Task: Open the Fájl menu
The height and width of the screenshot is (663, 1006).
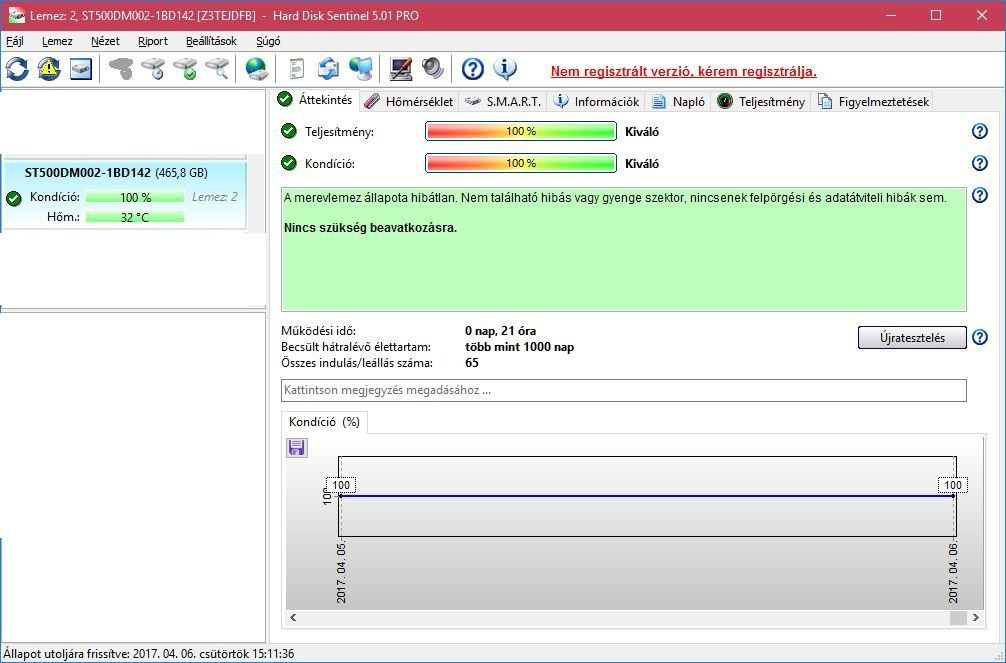Action: pos(15,41)
